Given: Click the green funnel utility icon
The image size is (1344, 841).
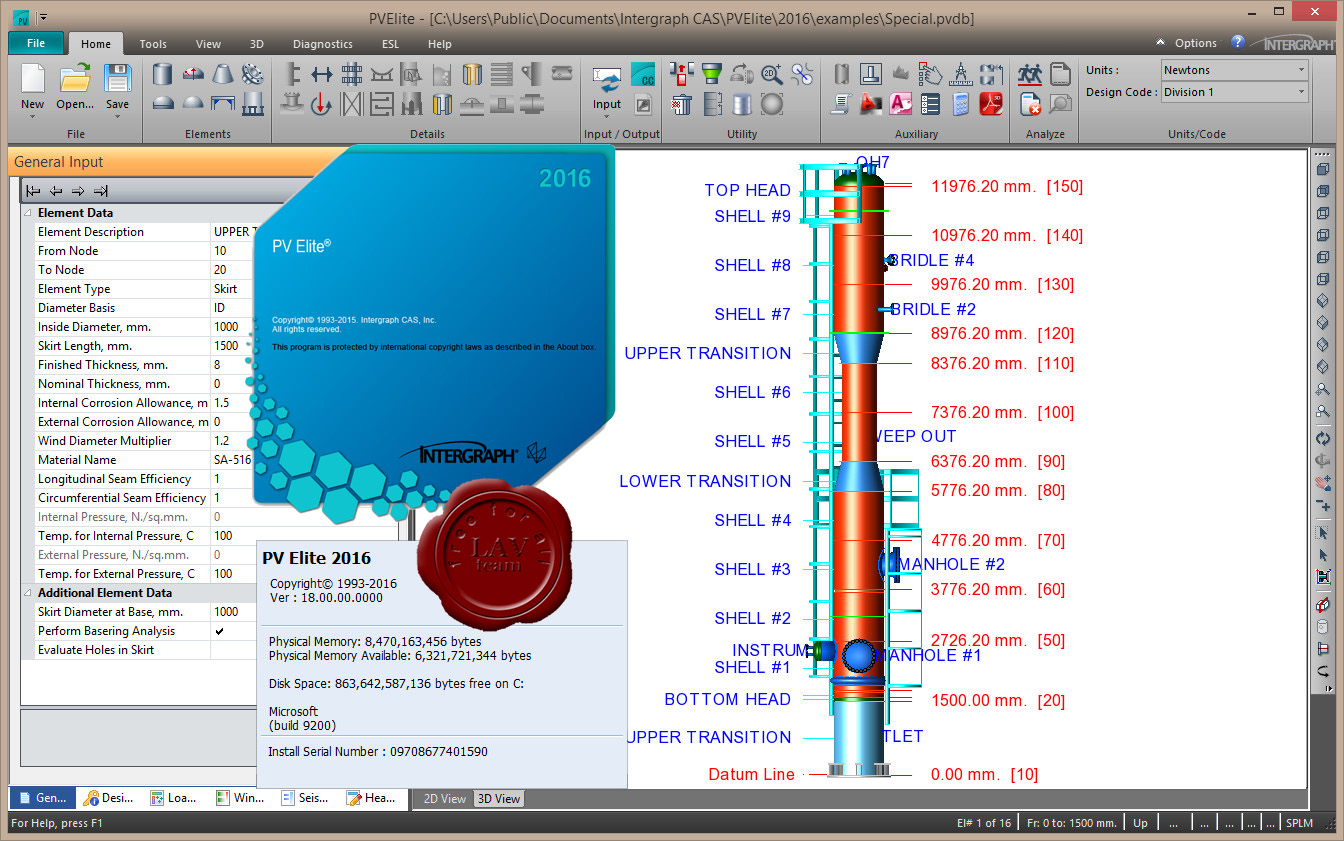Looking at the screenshot, I should 711,73.
